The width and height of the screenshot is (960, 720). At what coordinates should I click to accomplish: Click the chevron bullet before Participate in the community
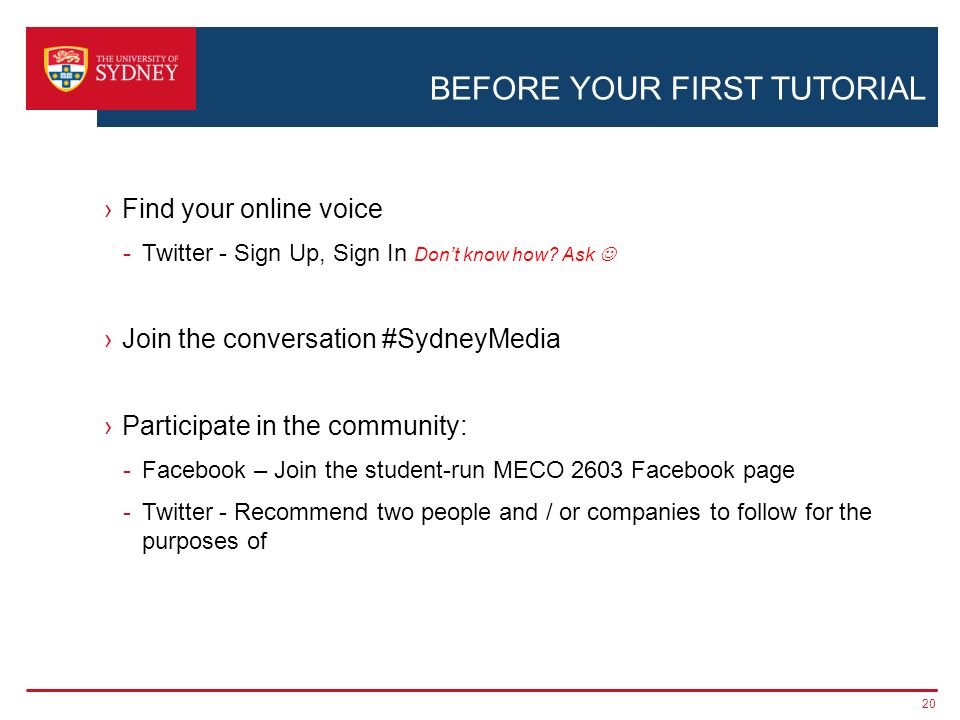(x=108, y=427)
